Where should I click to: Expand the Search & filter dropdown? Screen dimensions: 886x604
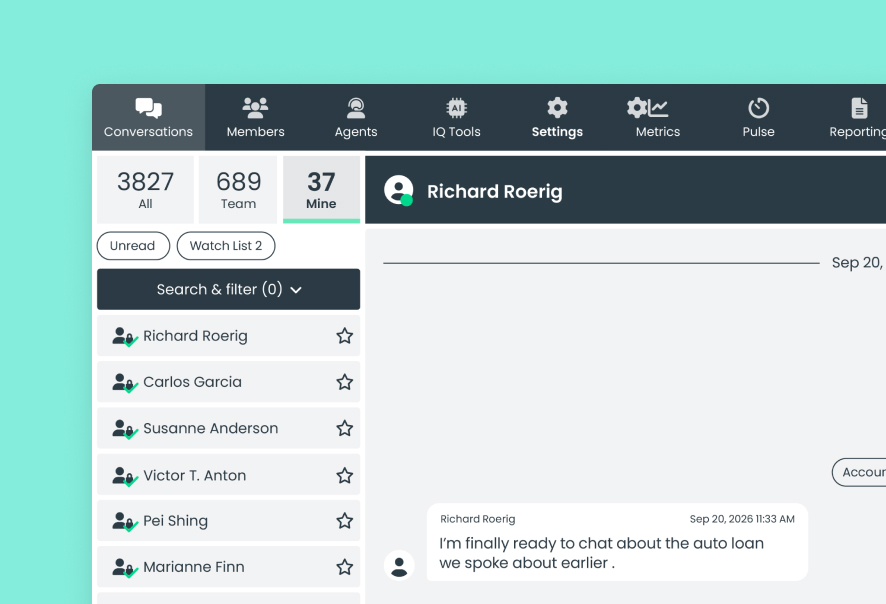click(228, 289)
